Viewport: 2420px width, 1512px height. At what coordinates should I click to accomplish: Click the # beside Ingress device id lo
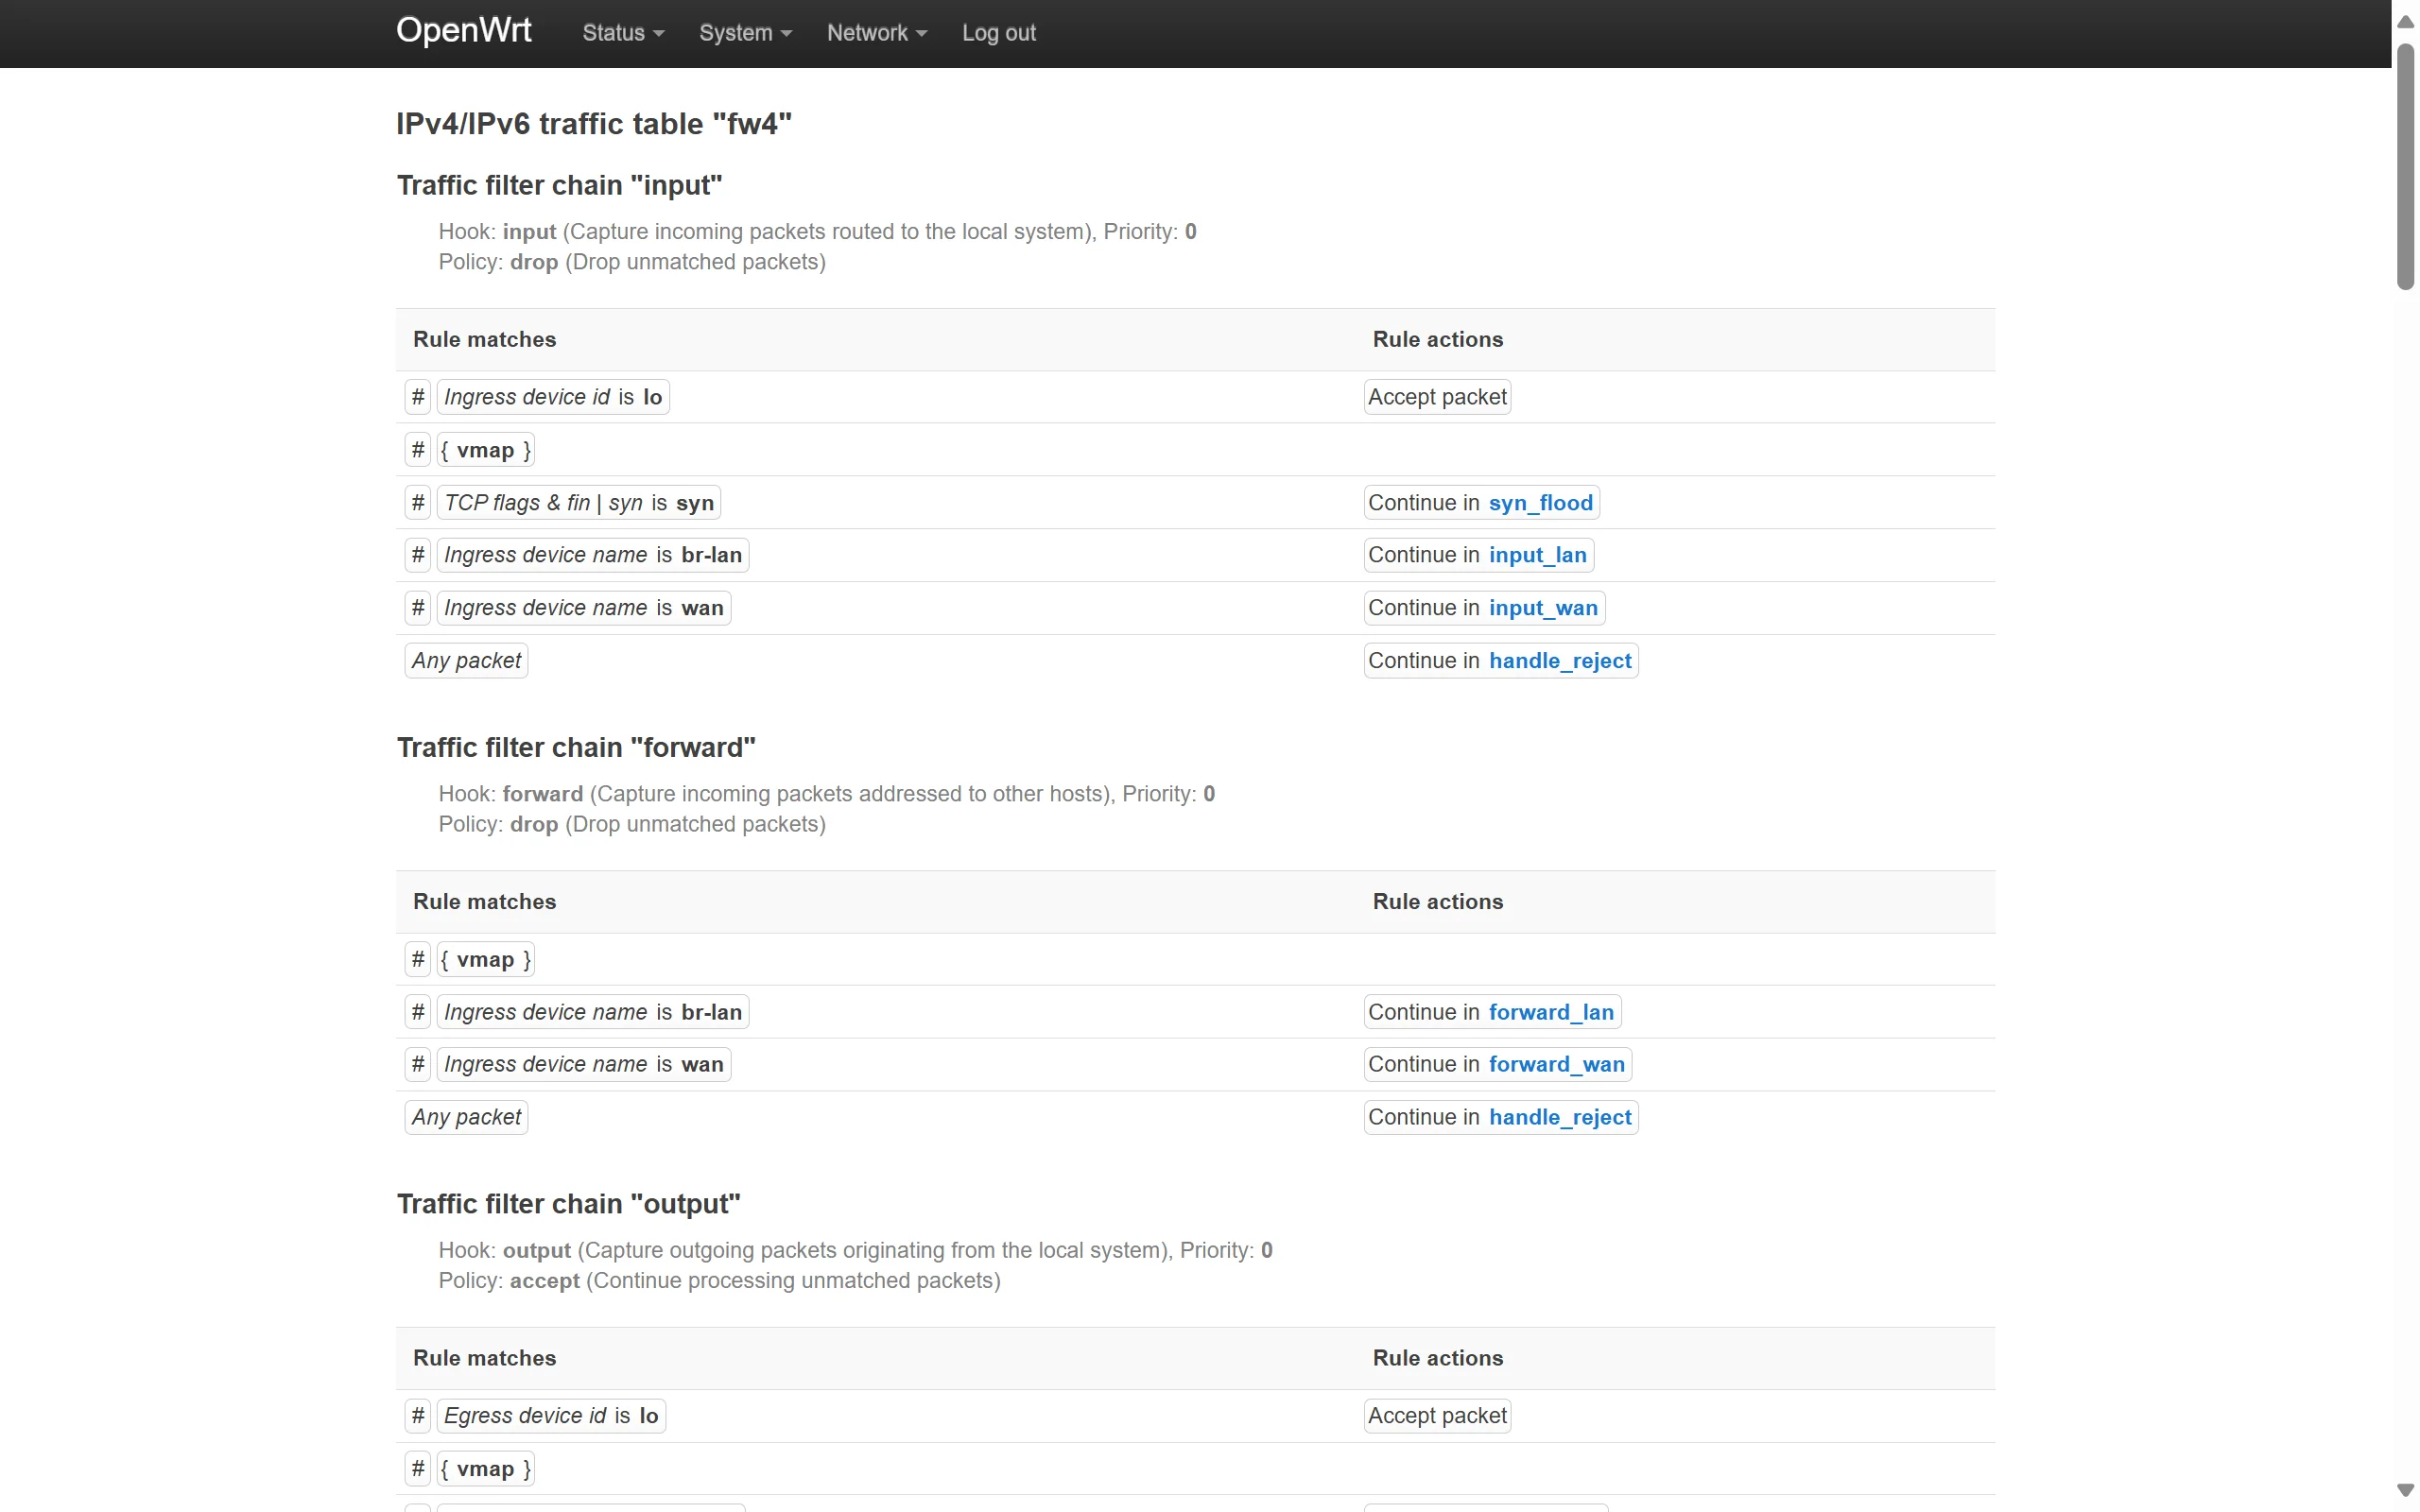point(418,397)
